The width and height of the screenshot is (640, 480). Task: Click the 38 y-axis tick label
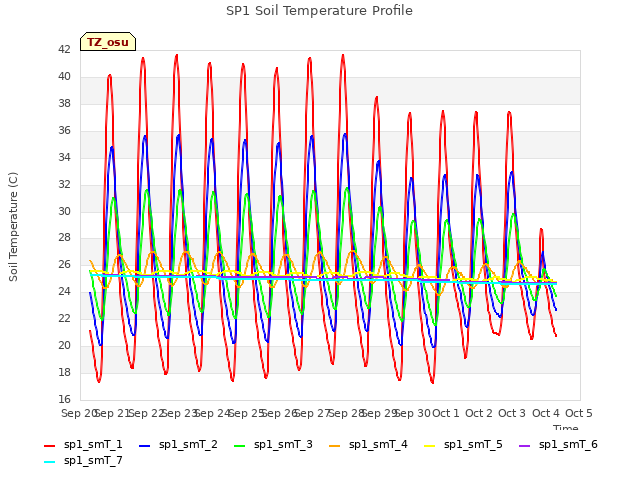(64, 103)
